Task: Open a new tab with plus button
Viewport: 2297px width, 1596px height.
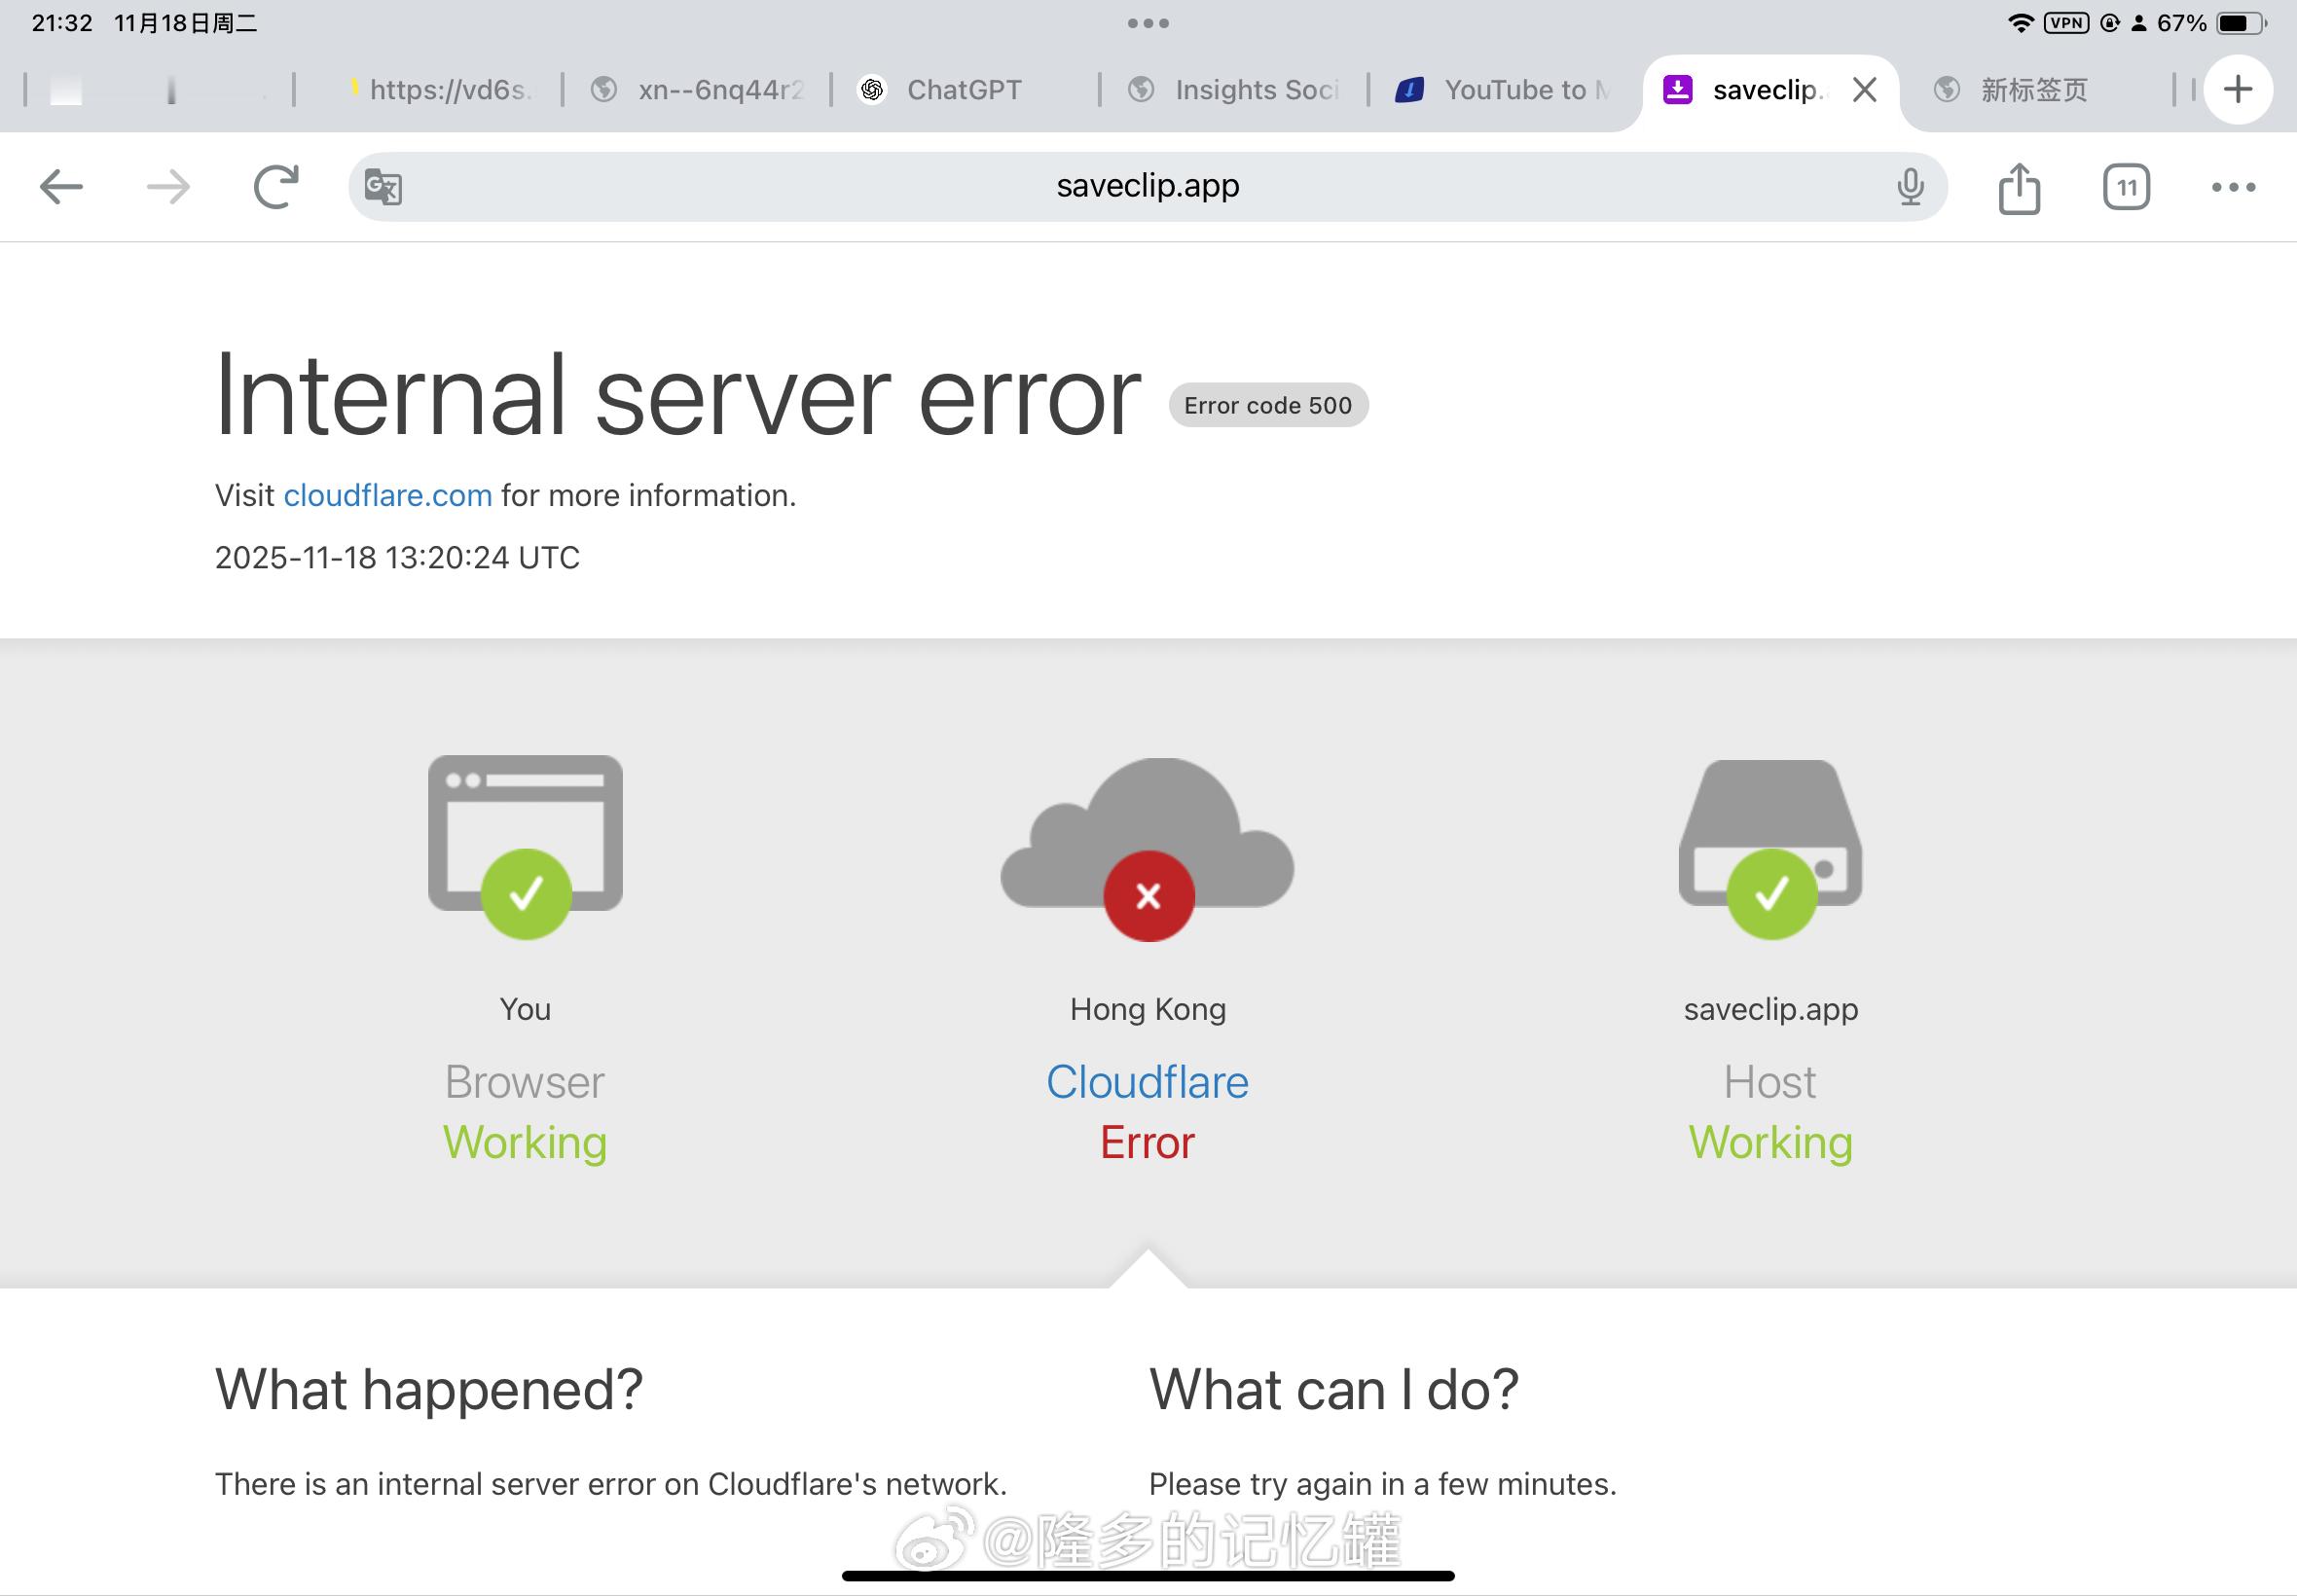Action: pyautogui.click(x=2238, y=90)
